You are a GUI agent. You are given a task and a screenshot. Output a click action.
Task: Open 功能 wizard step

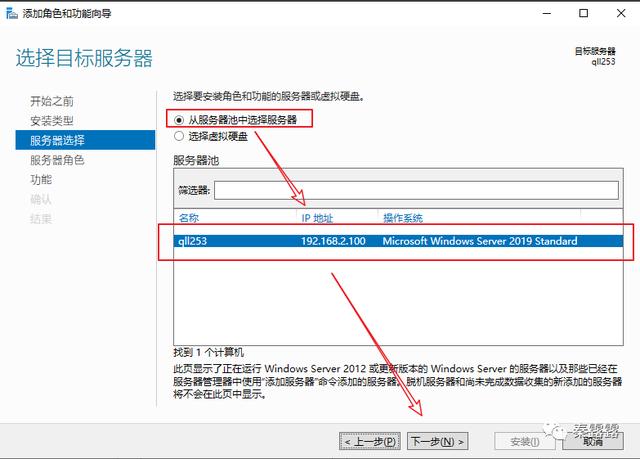(x=41, y=180)
